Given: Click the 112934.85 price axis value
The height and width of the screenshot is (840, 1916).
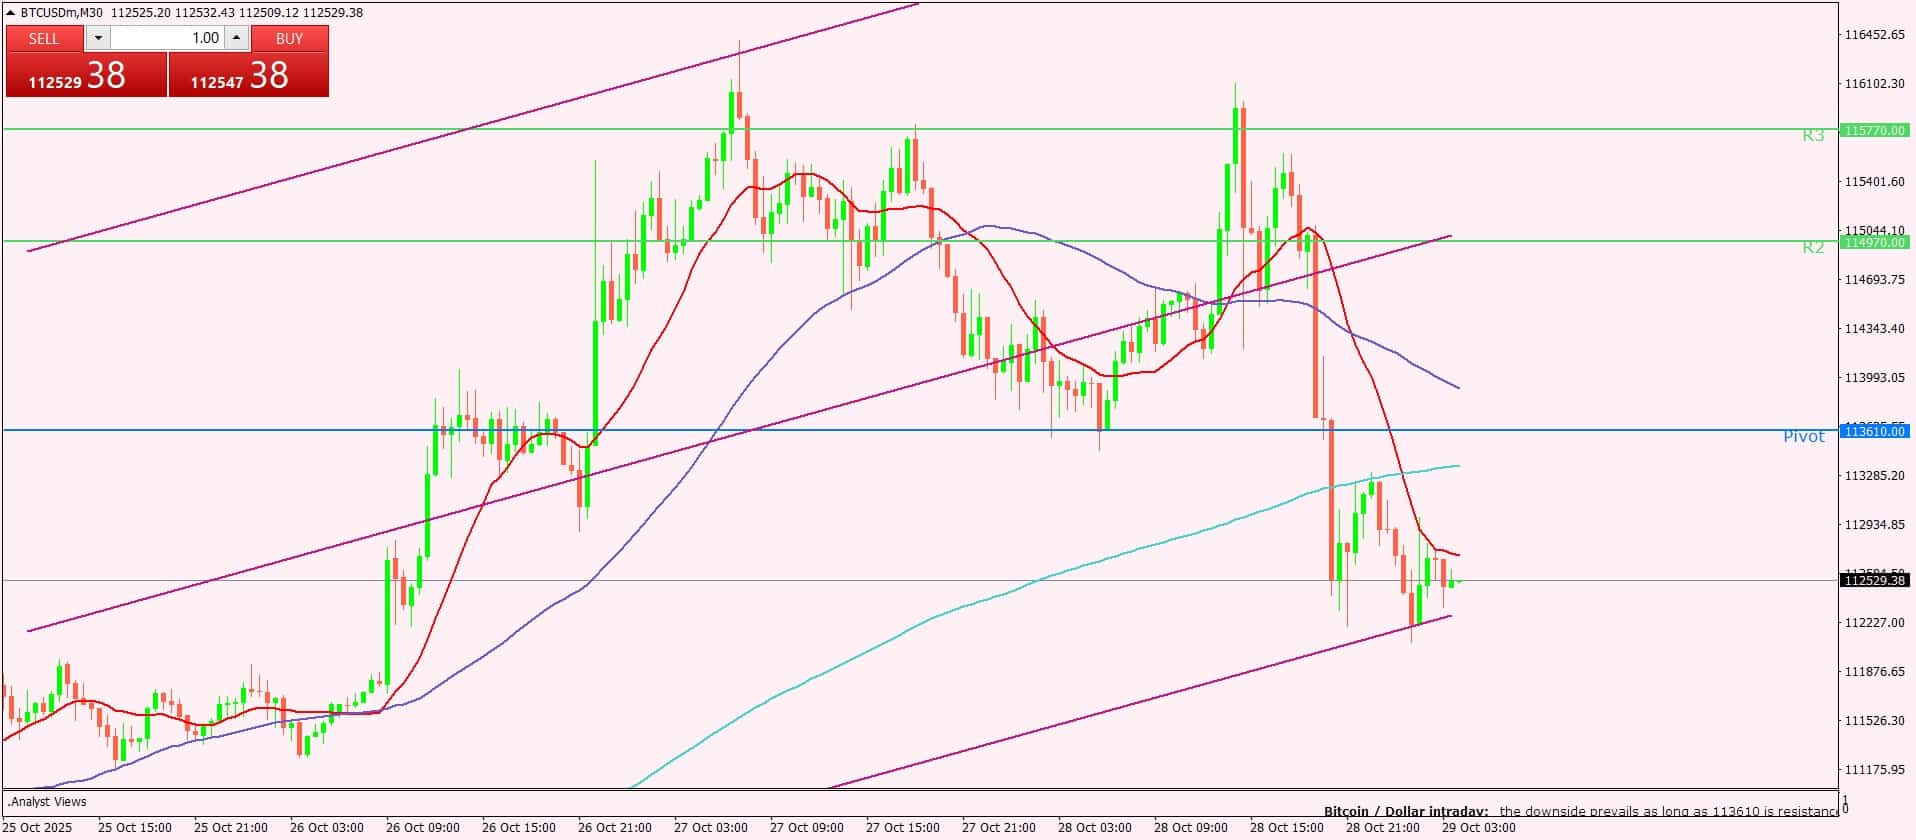Looking at the screenshot, I should 1874,524.
